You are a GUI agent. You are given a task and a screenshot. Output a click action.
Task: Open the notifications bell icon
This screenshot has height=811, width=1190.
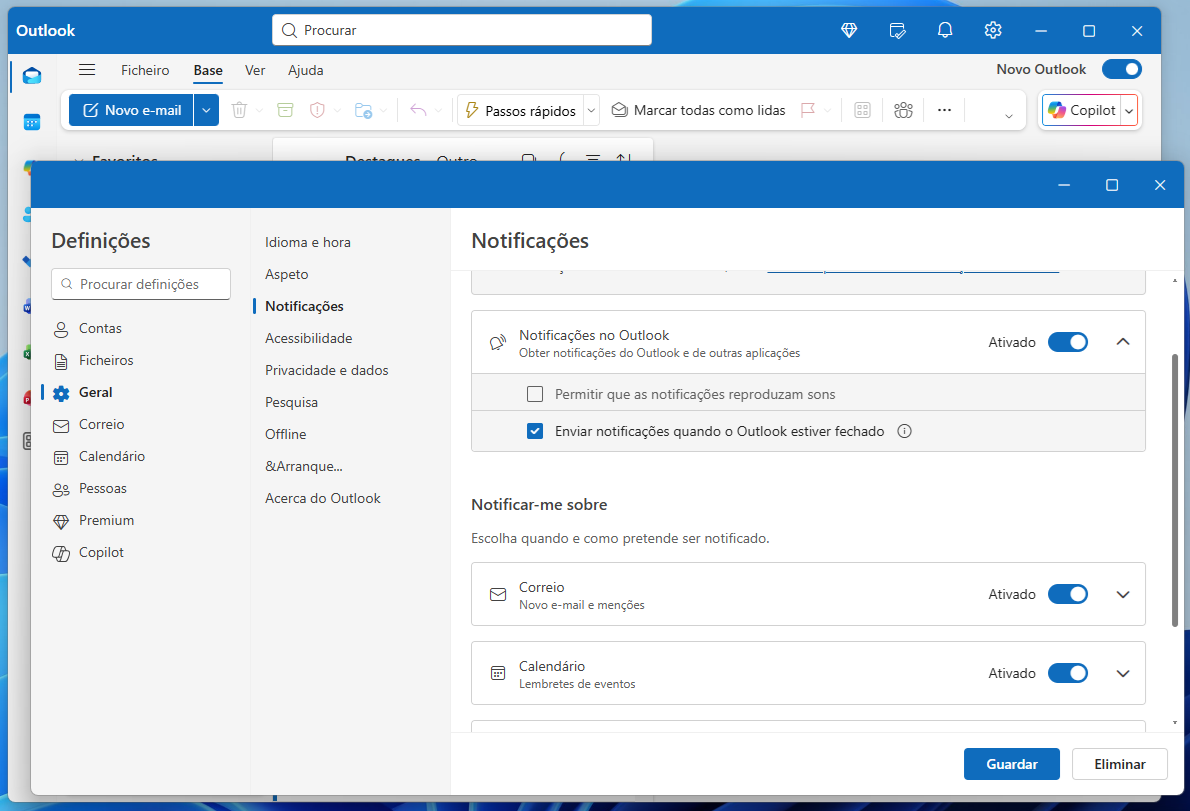(945, 31)
